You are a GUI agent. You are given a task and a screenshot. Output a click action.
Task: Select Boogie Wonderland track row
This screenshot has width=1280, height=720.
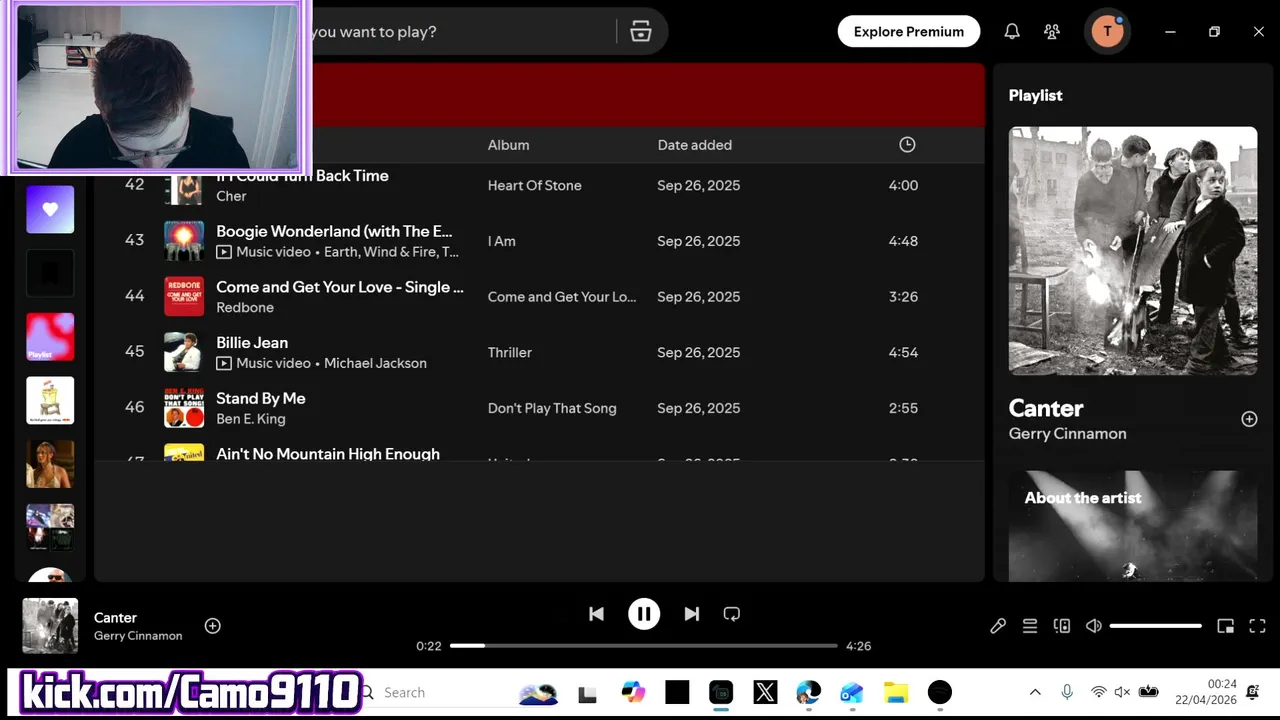pyautogui.click(x=539, y=241)
